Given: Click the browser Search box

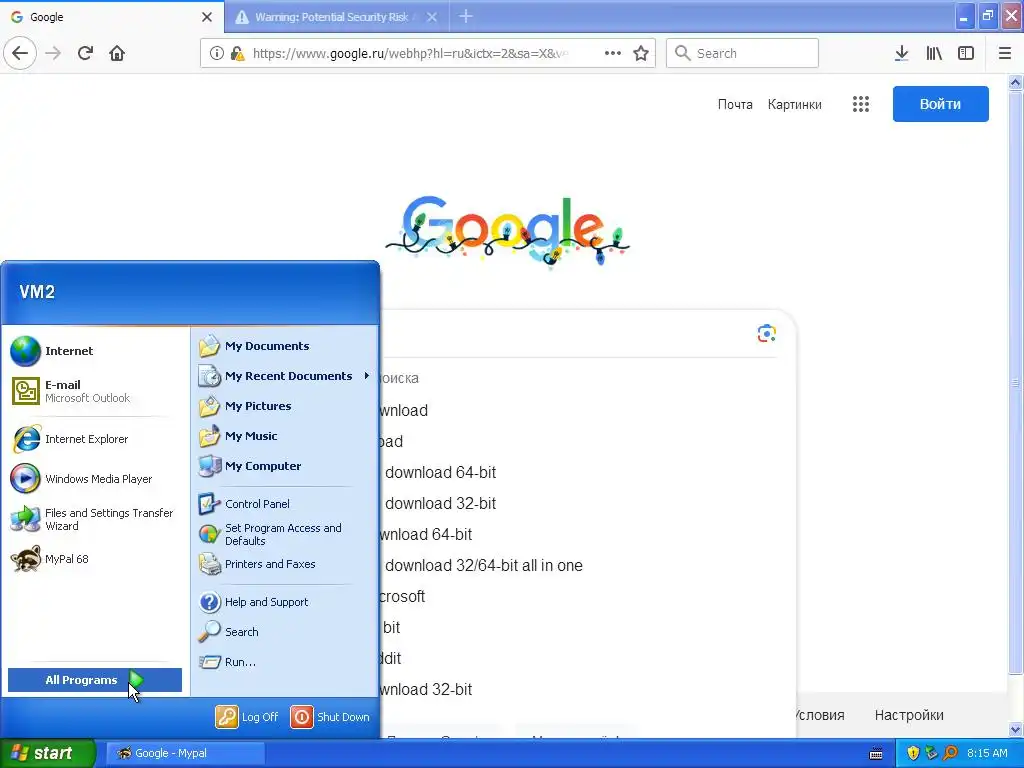Looking at the screenshot, I should coord(742,53).
